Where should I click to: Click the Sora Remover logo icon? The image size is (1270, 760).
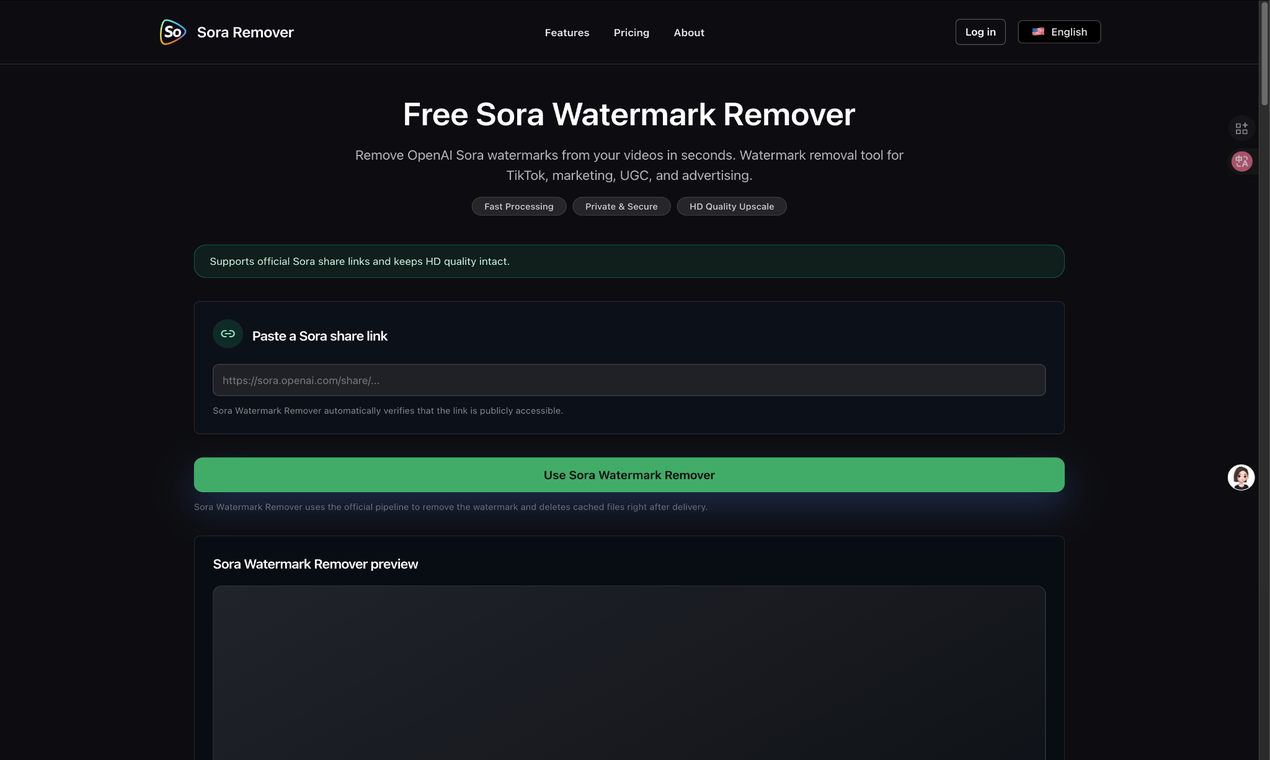coord(173,32)
